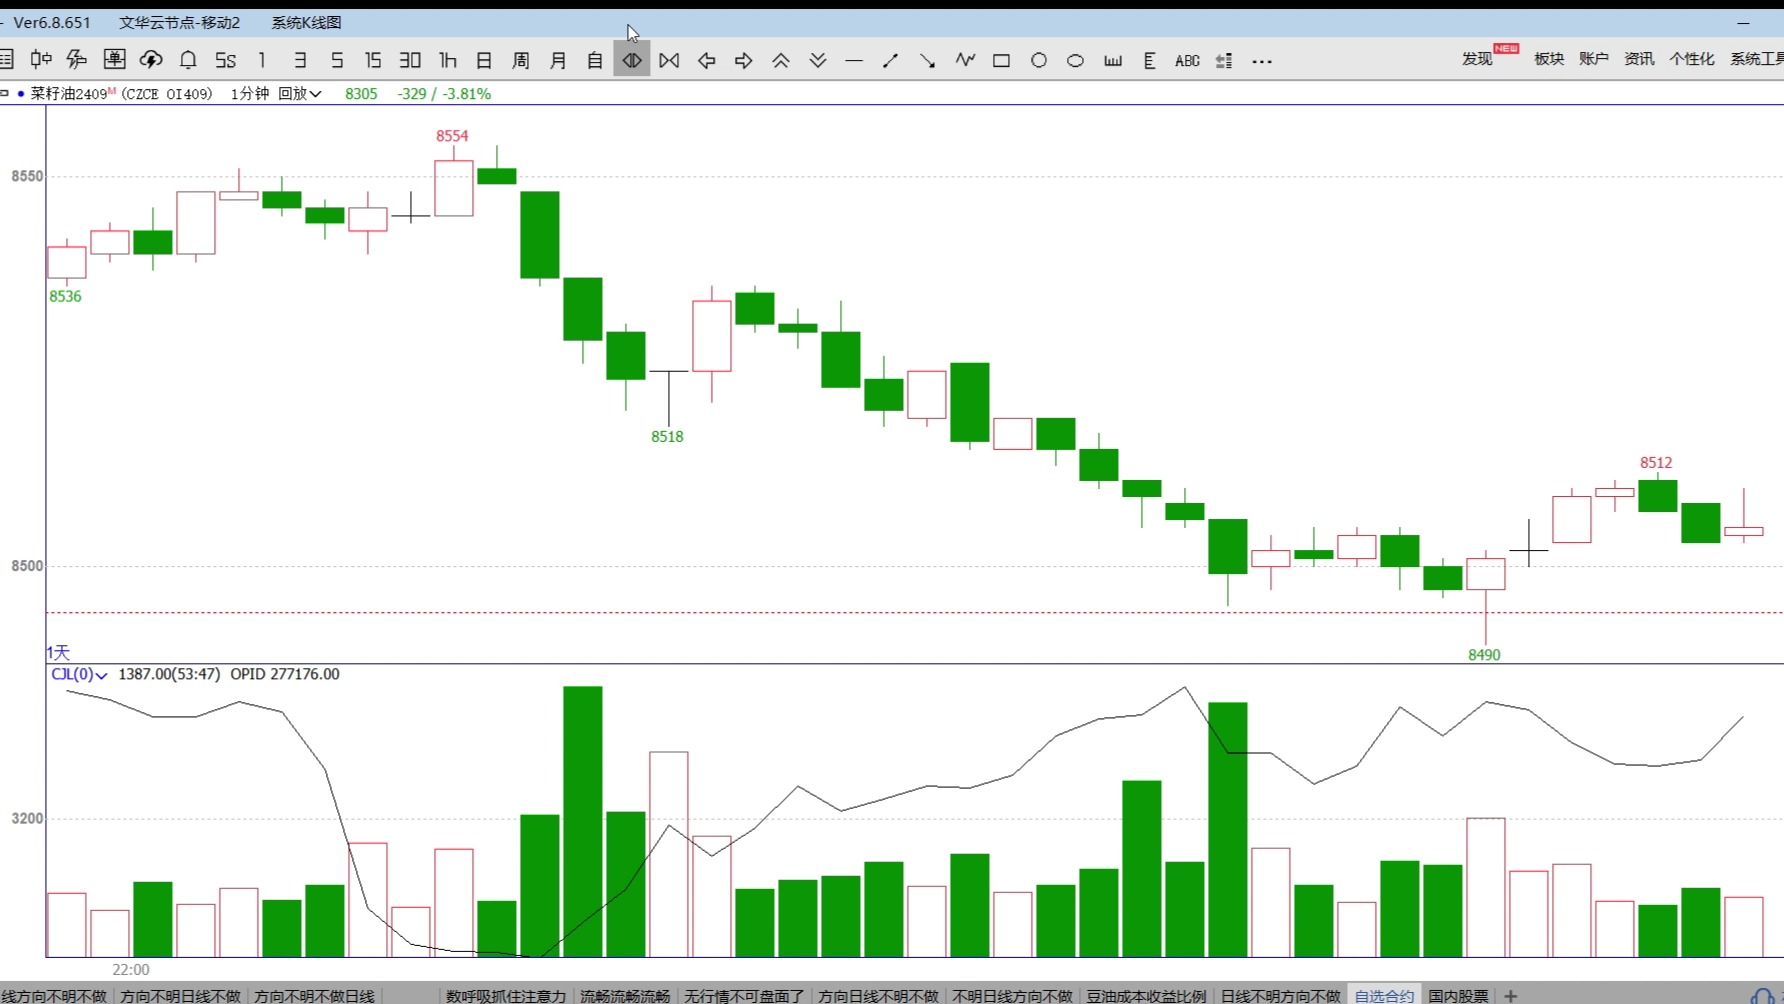Click the alert bell icon
Image resolution: width=1784 pixels, height=1004 pixels.
[188, 61]
